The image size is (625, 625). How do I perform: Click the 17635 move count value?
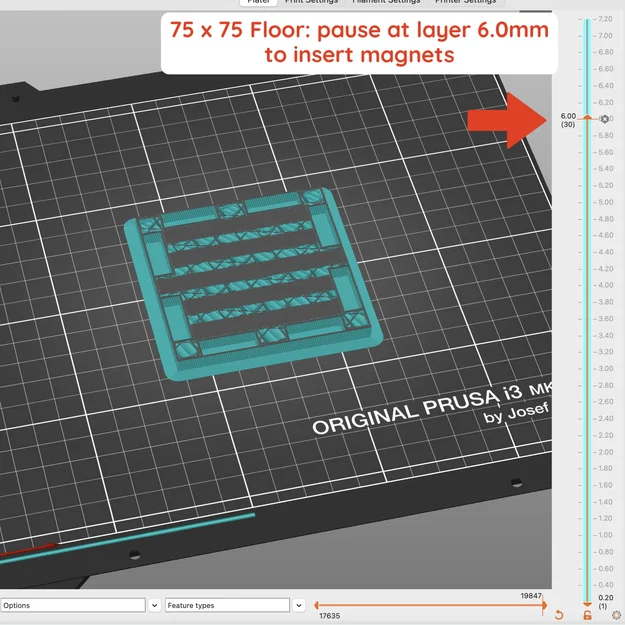point(330,616)
